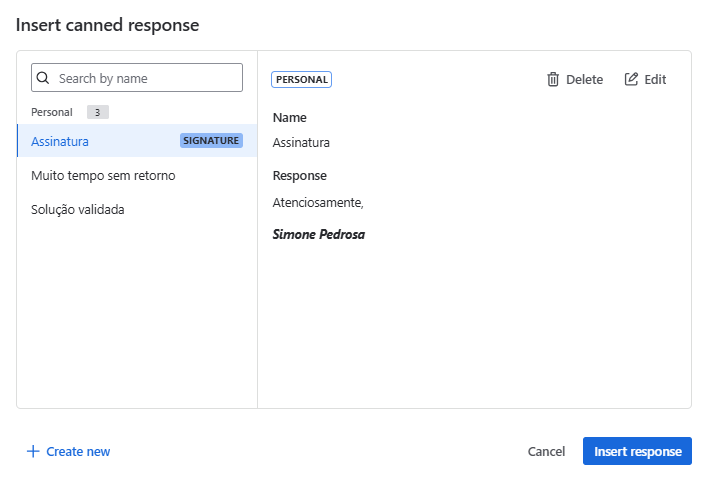Click the plus icon beside Create new
This screenshot has width=714, height=485.
[x=33, y=452]
